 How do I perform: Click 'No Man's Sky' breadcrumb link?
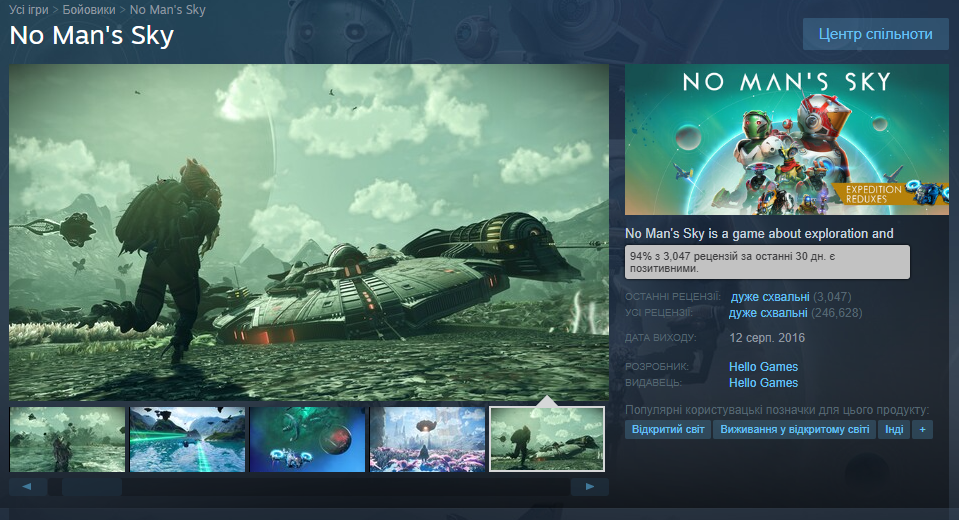click(168, 10)
